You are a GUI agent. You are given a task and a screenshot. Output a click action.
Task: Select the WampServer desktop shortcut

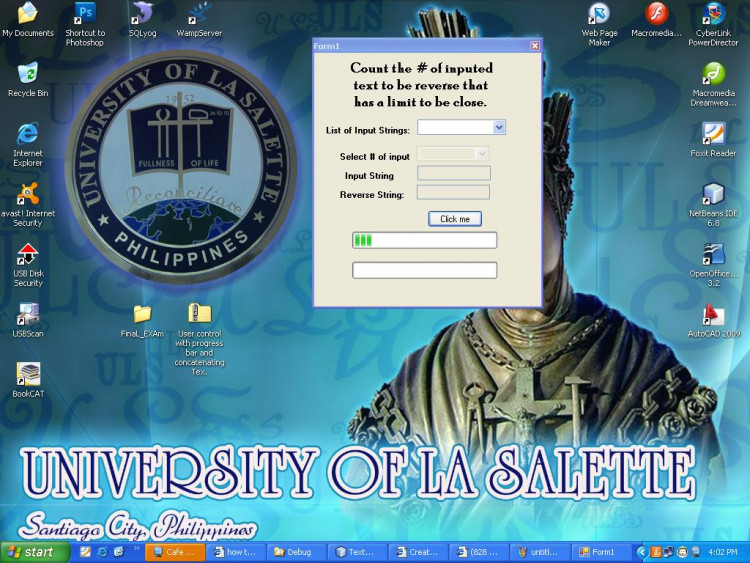(199, 20)
